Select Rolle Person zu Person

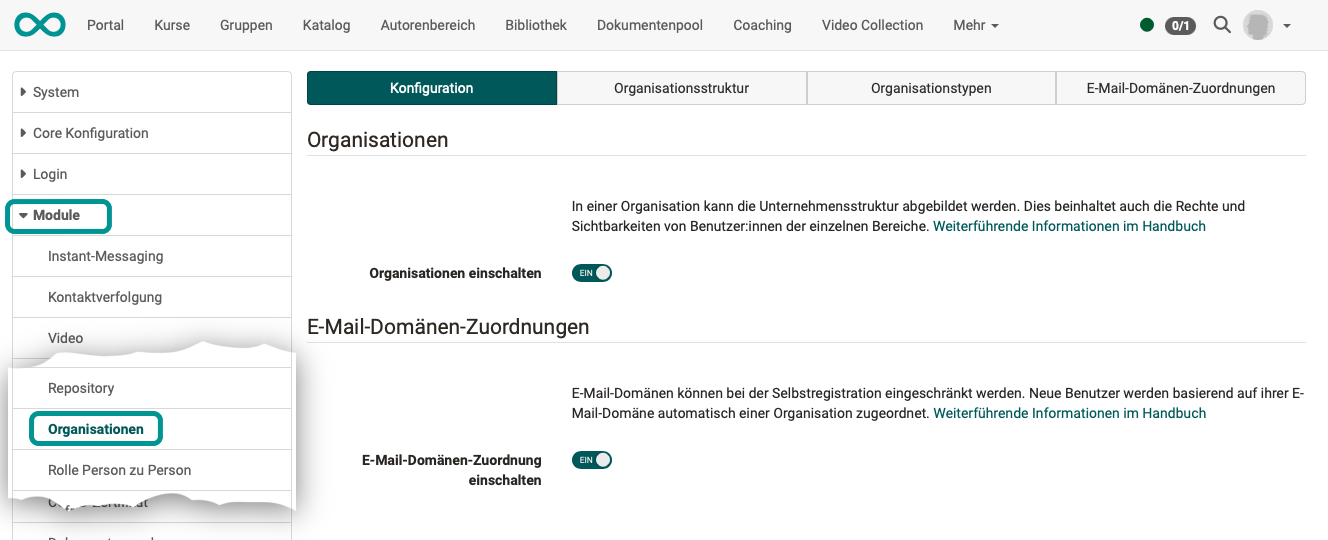tap(150, 470)
